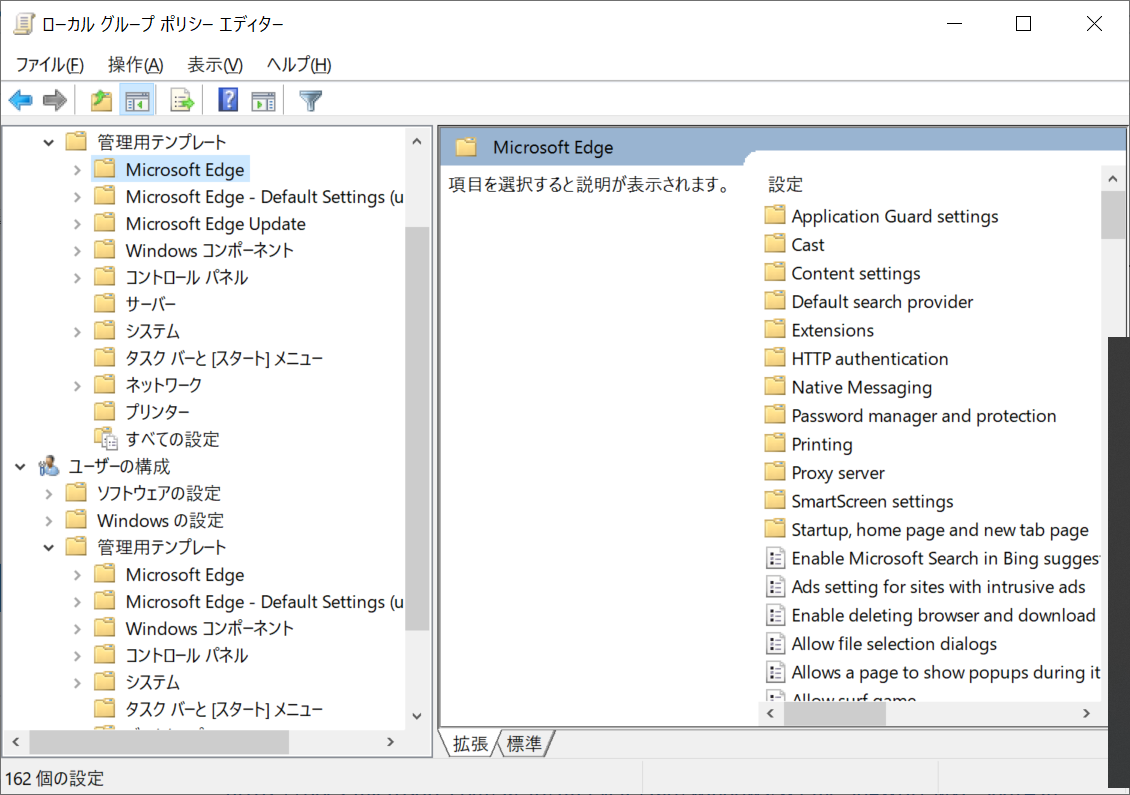Click the Enable deleting browser policy icon
This screenshot has width=1130, height=795.
(775, 615)
